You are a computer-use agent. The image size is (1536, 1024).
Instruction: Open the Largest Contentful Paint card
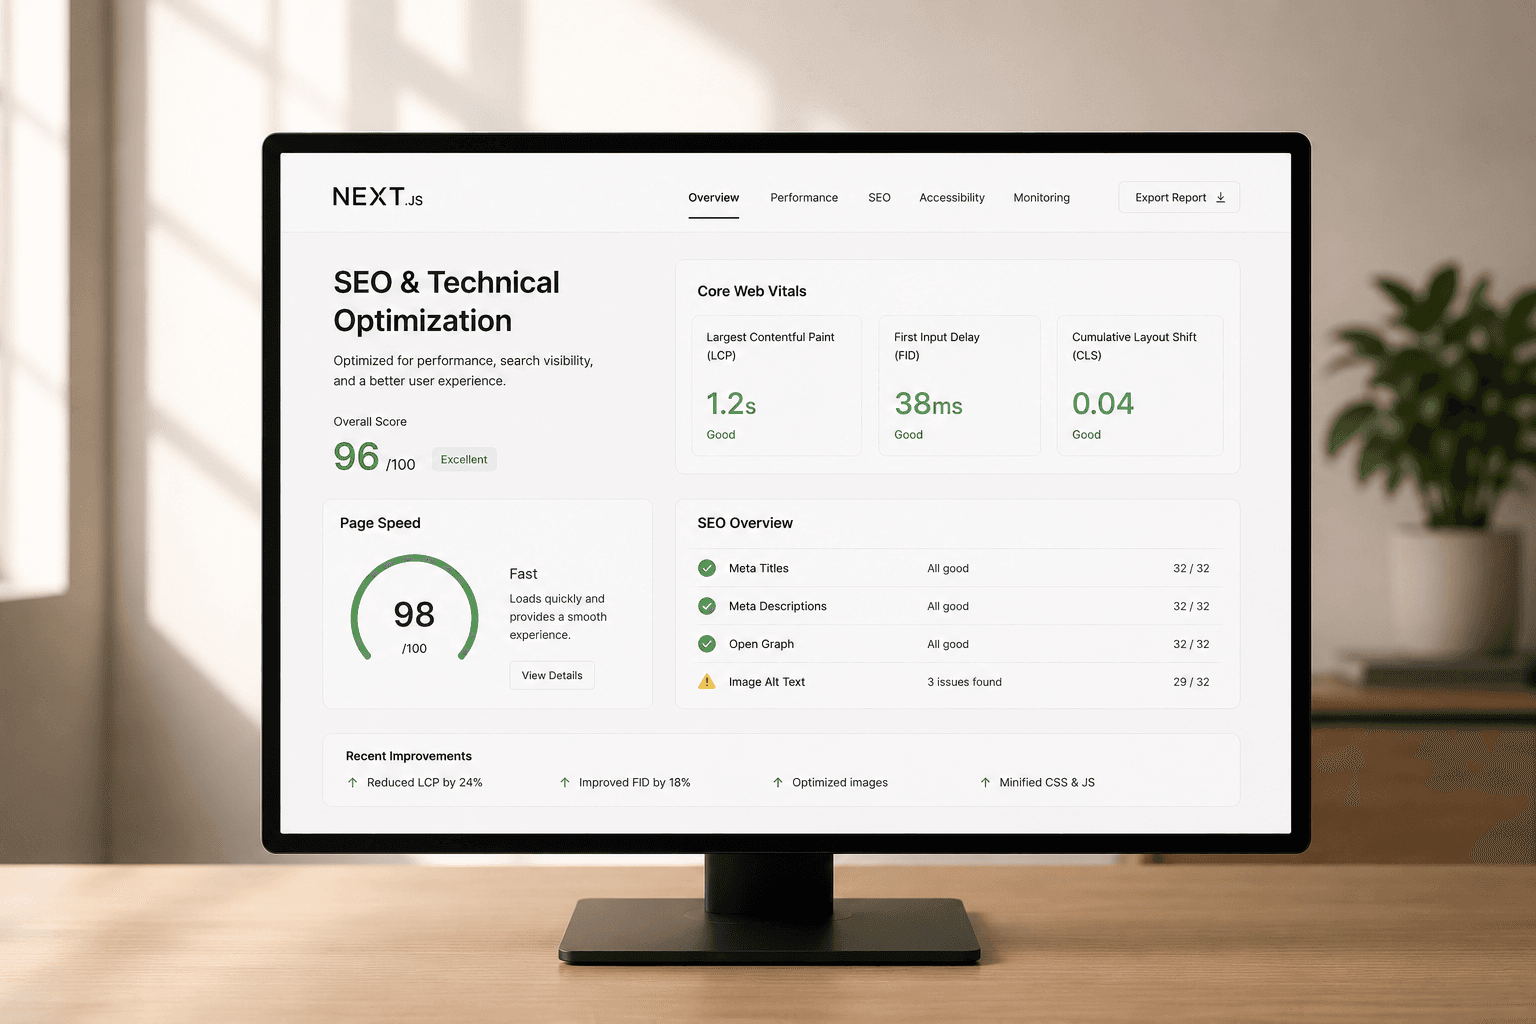(777, 386)
